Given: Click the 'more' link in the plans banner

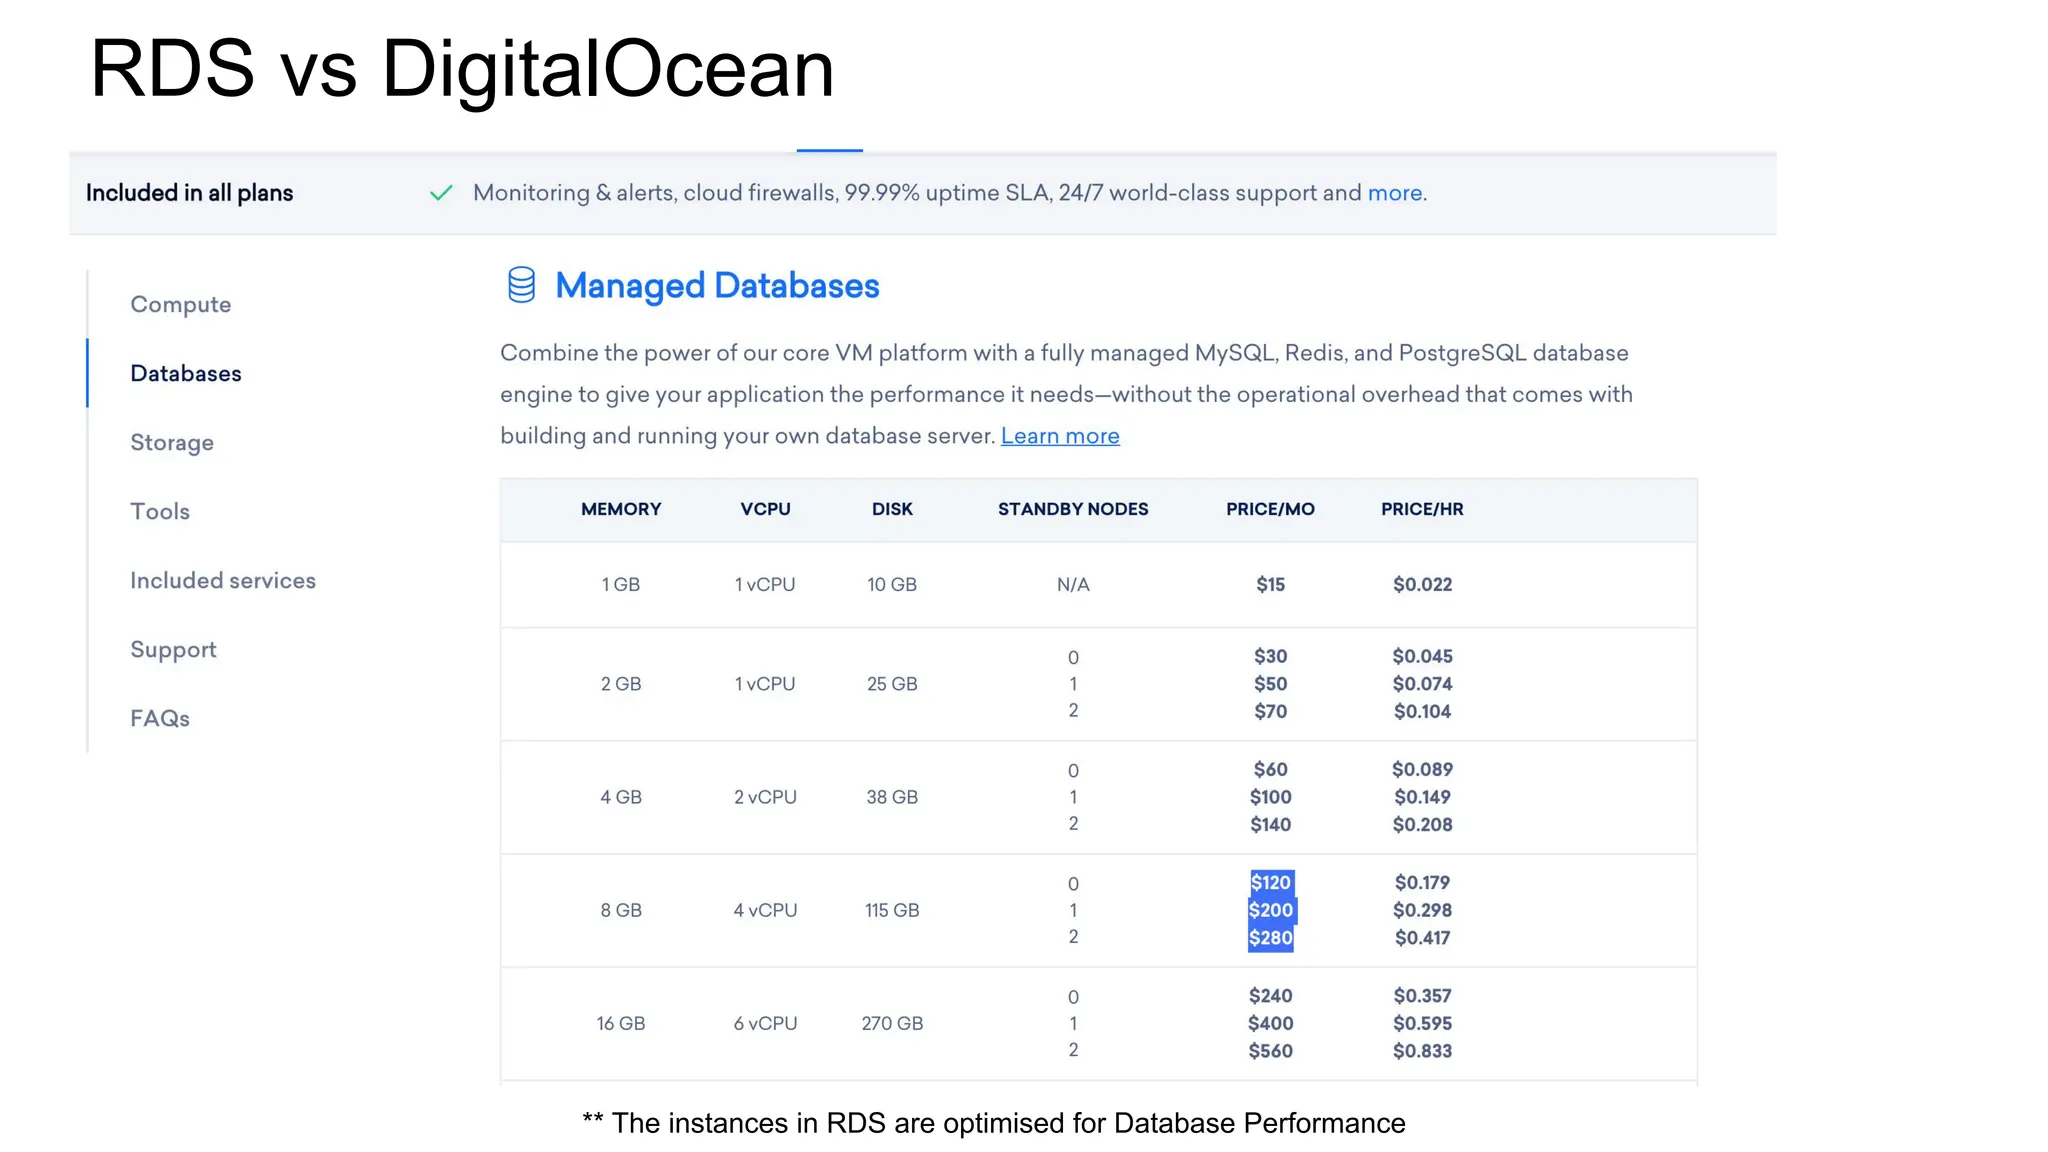Looking at the screenshot, I should point(1394,193).
